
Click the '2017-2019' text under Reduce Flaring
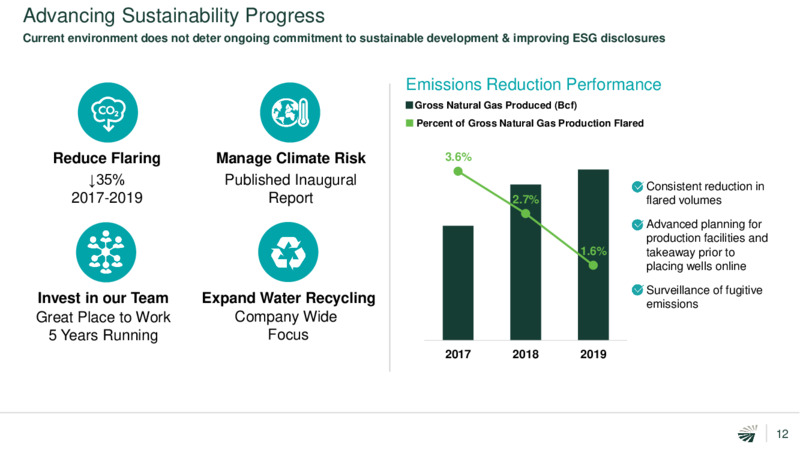[107, 198]
